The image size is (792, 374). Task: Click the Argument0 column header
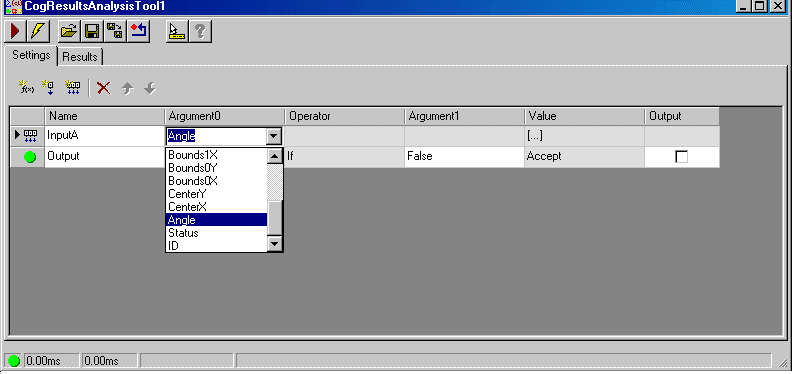tap(225, 116)
